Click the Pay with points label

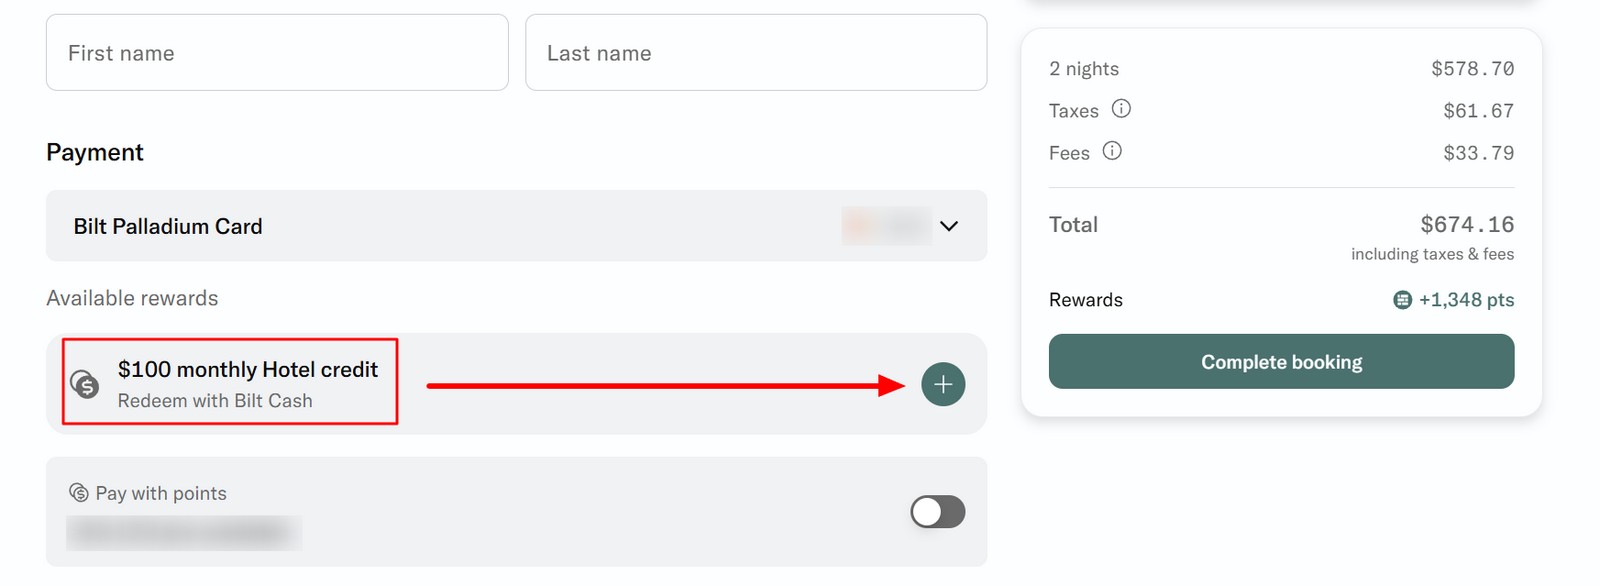click(161, 493)
